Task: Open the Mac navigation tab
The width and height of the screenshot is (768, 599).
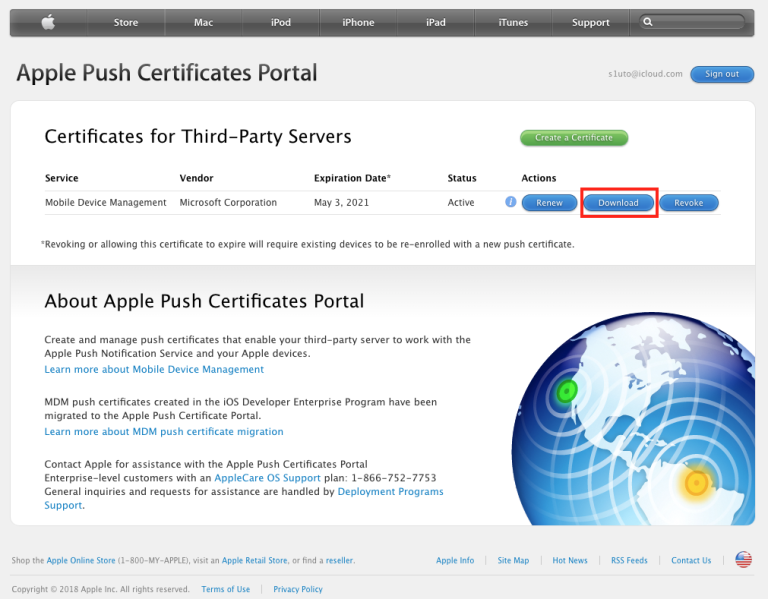Action: [203, 22]
